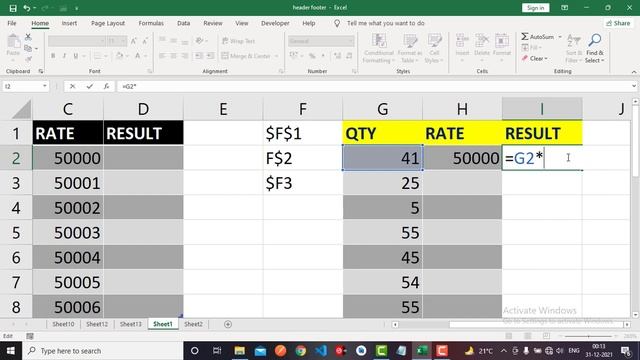Go to the Data tab

[x=183, y=23]
